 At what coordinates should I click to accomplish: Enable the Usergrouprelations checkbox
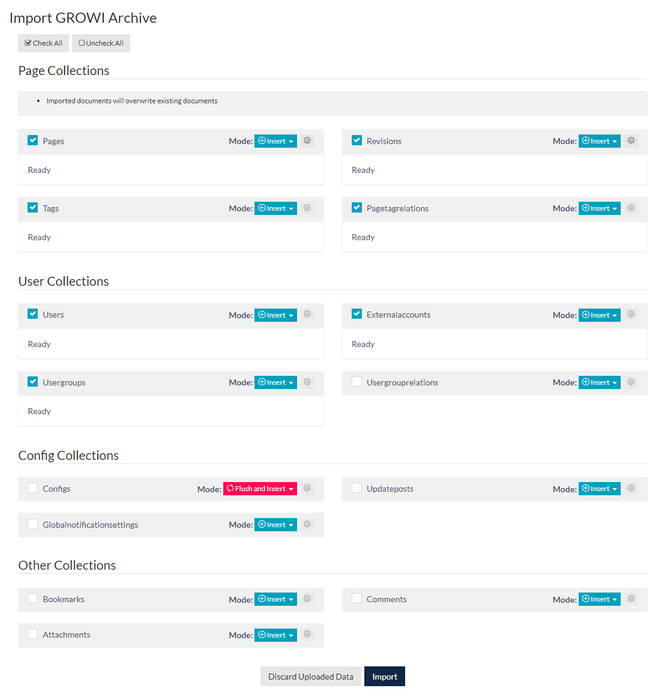point(357,382)
